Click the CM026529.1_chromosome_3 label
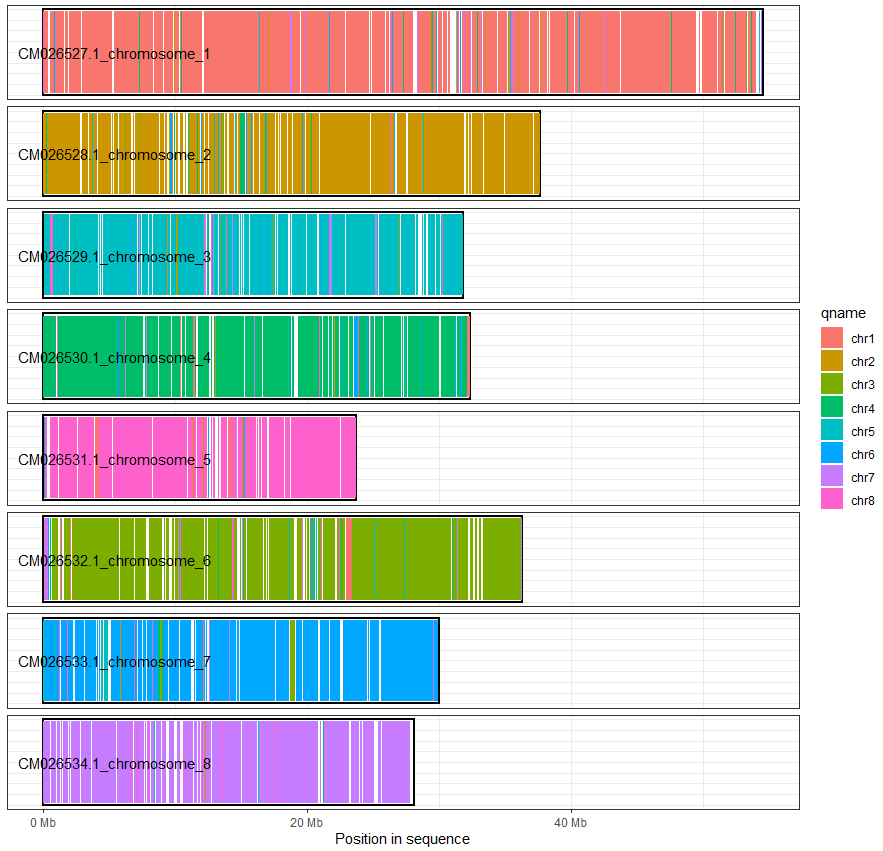 click(114, 257)
